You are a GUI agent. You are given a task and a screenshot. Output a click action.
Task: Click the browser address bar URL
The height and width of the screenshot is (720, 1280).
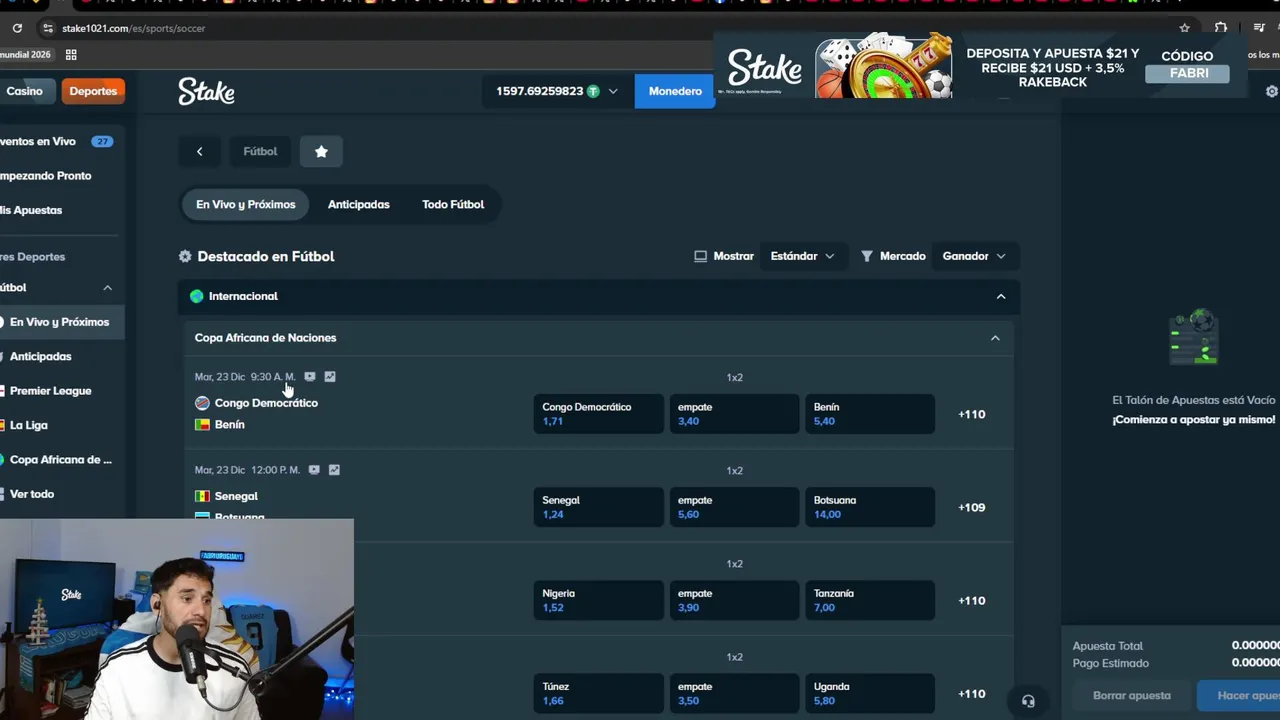click(134, 28)
